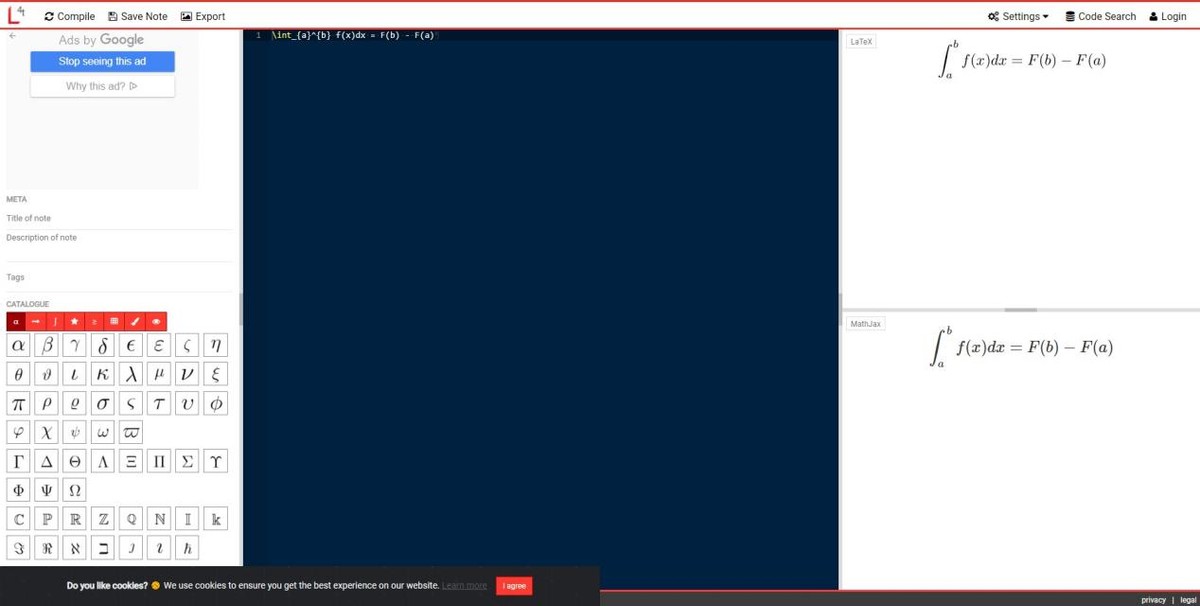Screen dimensions: 1200x606
Task: Expand the Settings dropdown
Action: click(x=1018, y=16)
